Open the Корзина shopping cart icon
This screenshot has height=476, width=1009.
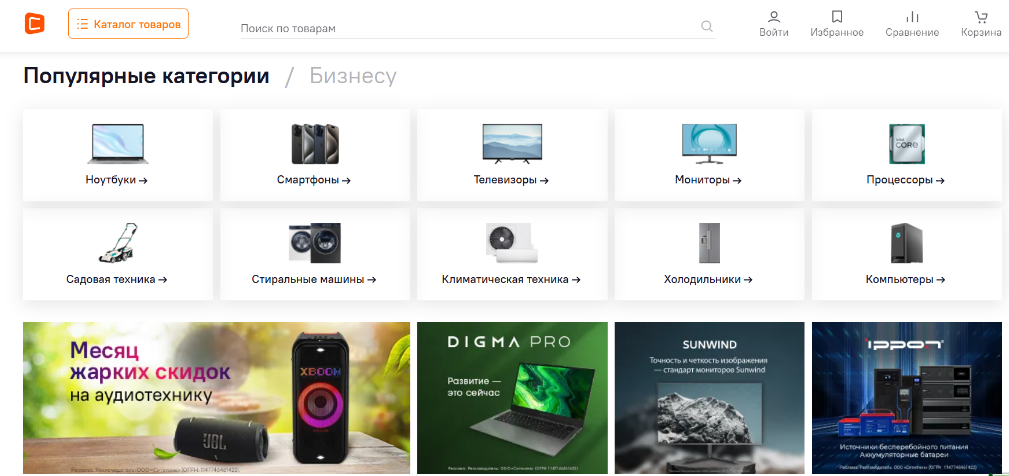pos(980,17)
